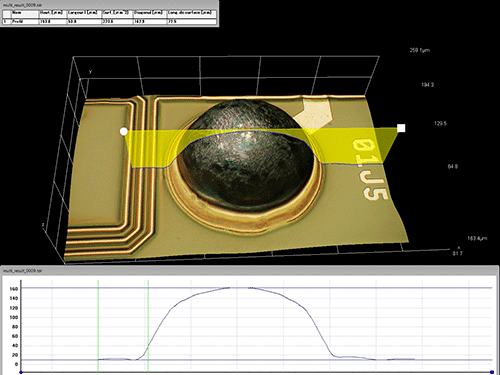Click the Nom column header
500x375 pixels.
(x=25, y=13)
